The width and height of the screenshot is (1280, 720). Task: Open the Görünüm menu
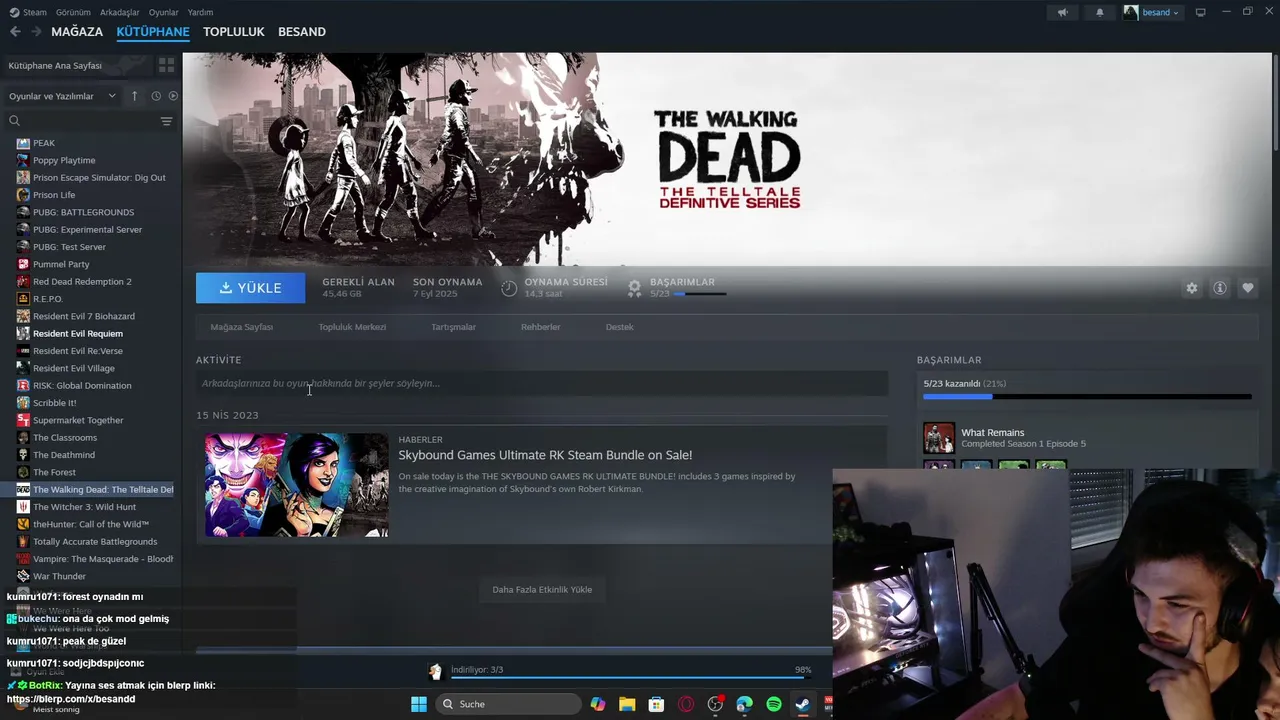(73, 12)
